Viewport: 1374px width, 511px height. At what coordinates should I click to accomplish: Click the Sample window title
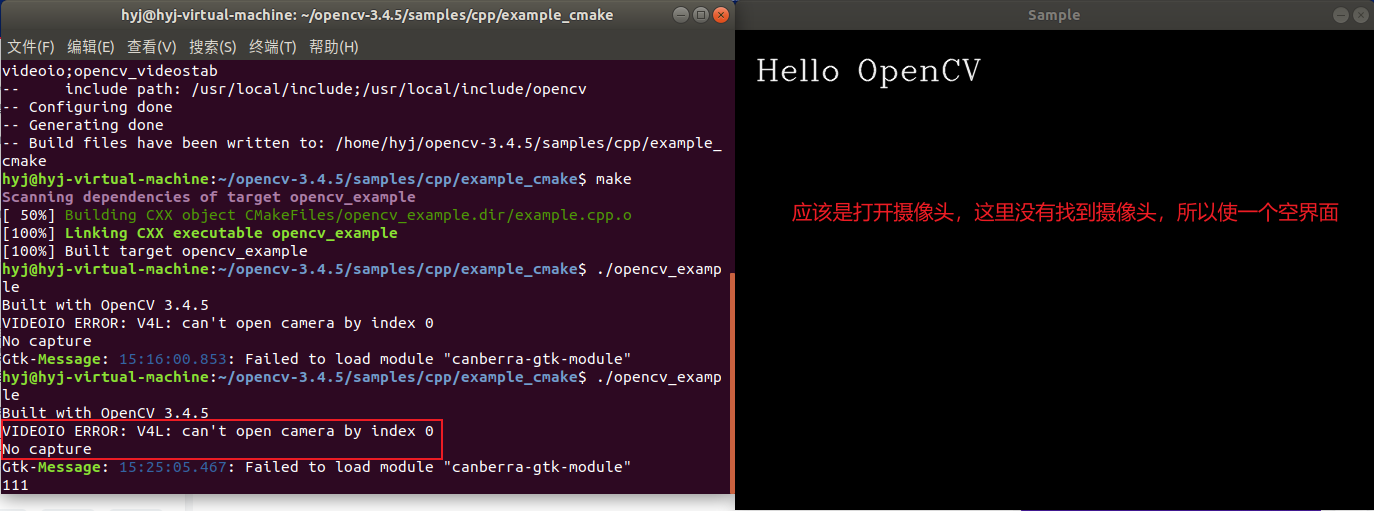point(1054,15)
